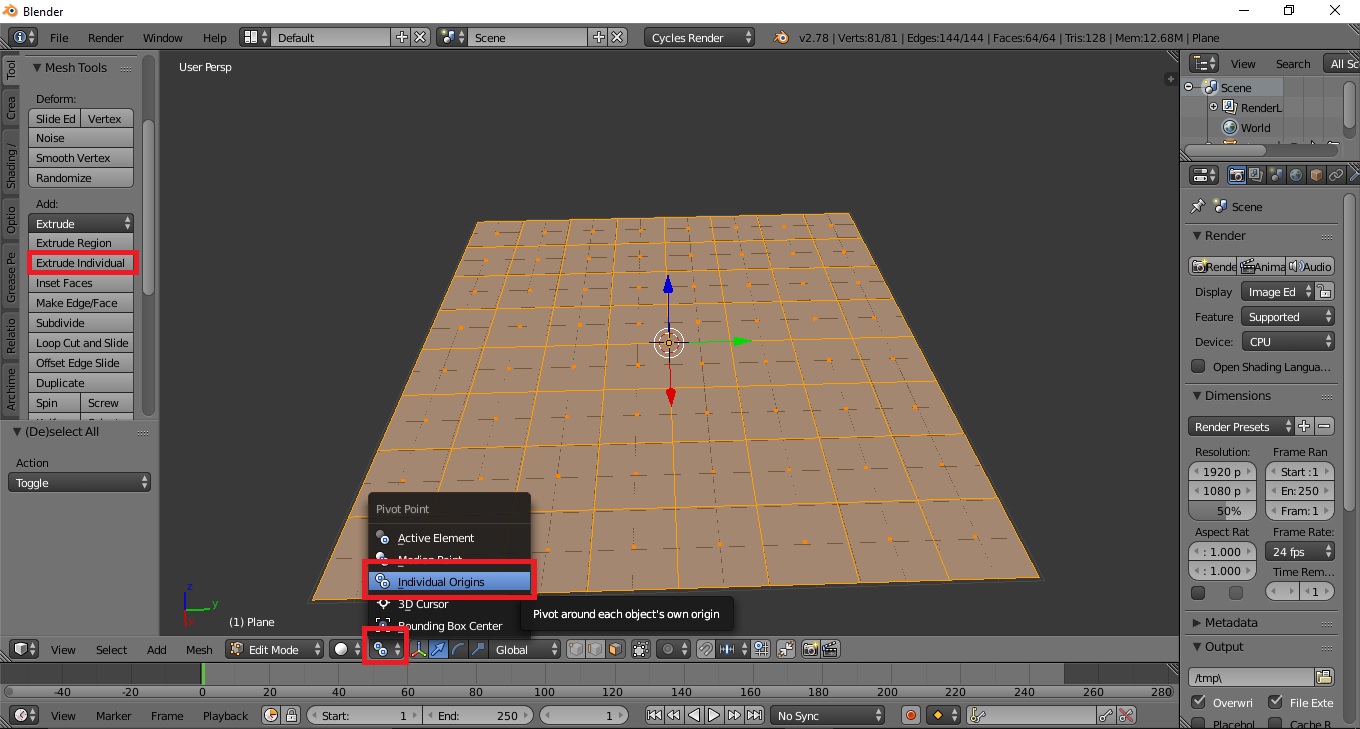This screenshot has width=1360, height=729.
Task: Open the Action Toggle dropdown
Action: coord(81,482)
